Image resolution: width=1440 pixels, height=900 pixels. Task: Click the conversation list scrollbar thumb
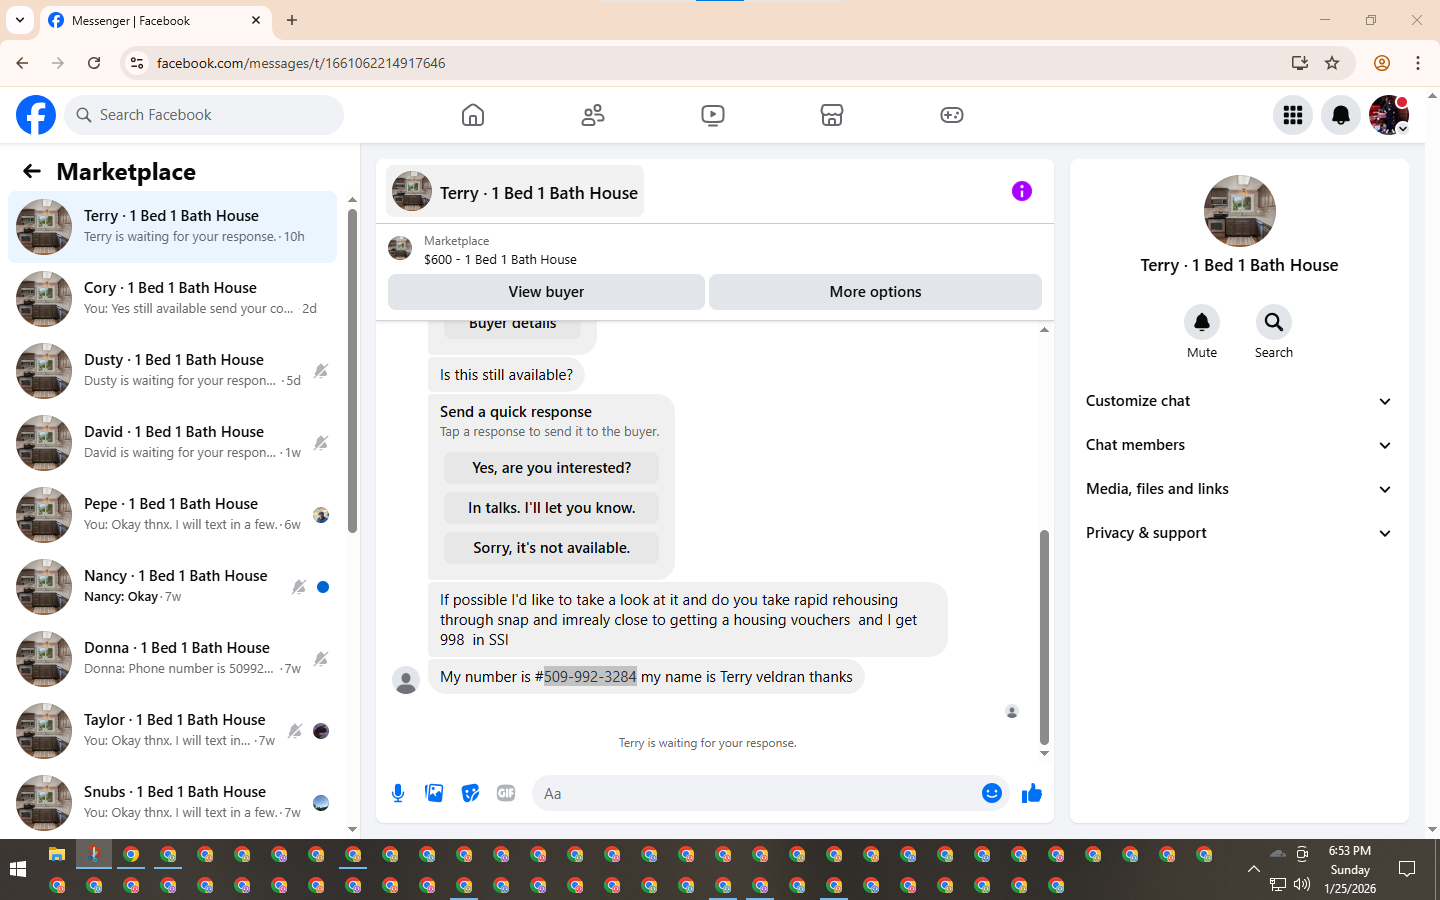[352, 370]
